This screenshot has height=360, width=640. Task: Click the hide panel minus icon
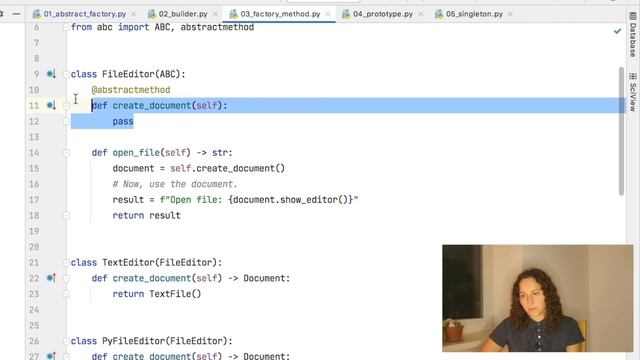click(16, 14)
